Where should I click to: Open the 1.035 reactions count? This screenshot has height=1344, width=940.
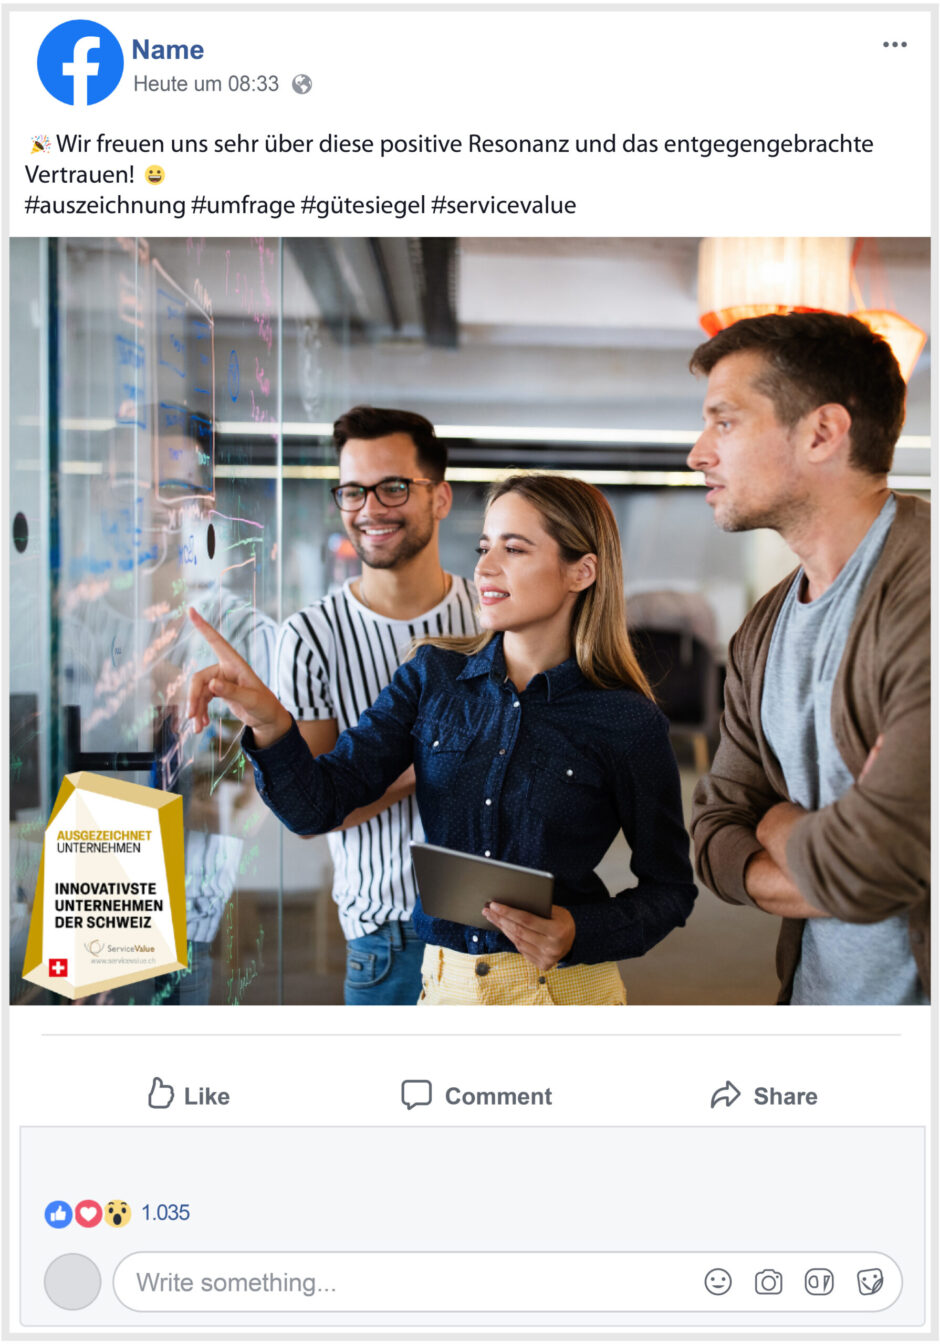[x=165, y=1212]
